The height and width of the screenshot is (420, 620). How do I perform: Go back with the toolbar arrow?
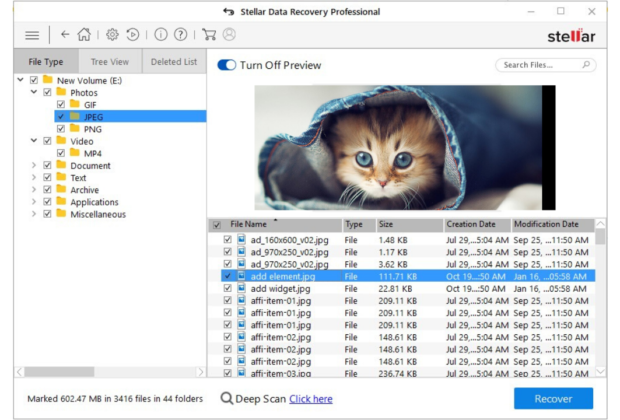tap(65, 34)
